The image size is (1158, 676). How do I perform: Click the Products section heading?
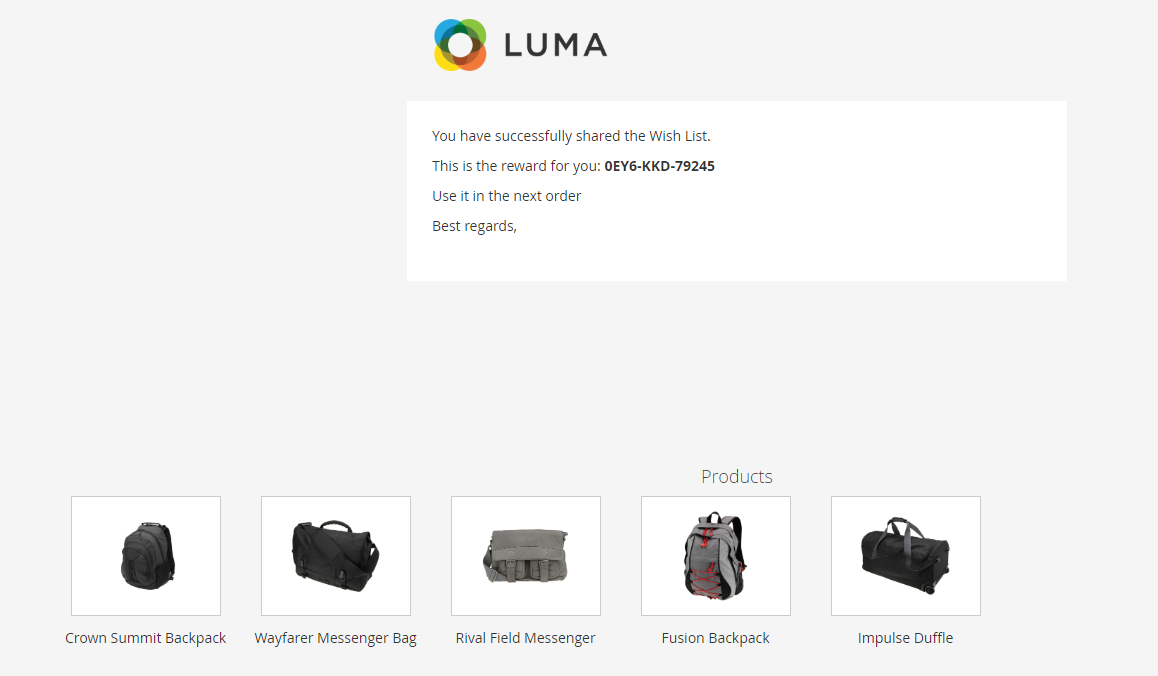click(736, 477)
